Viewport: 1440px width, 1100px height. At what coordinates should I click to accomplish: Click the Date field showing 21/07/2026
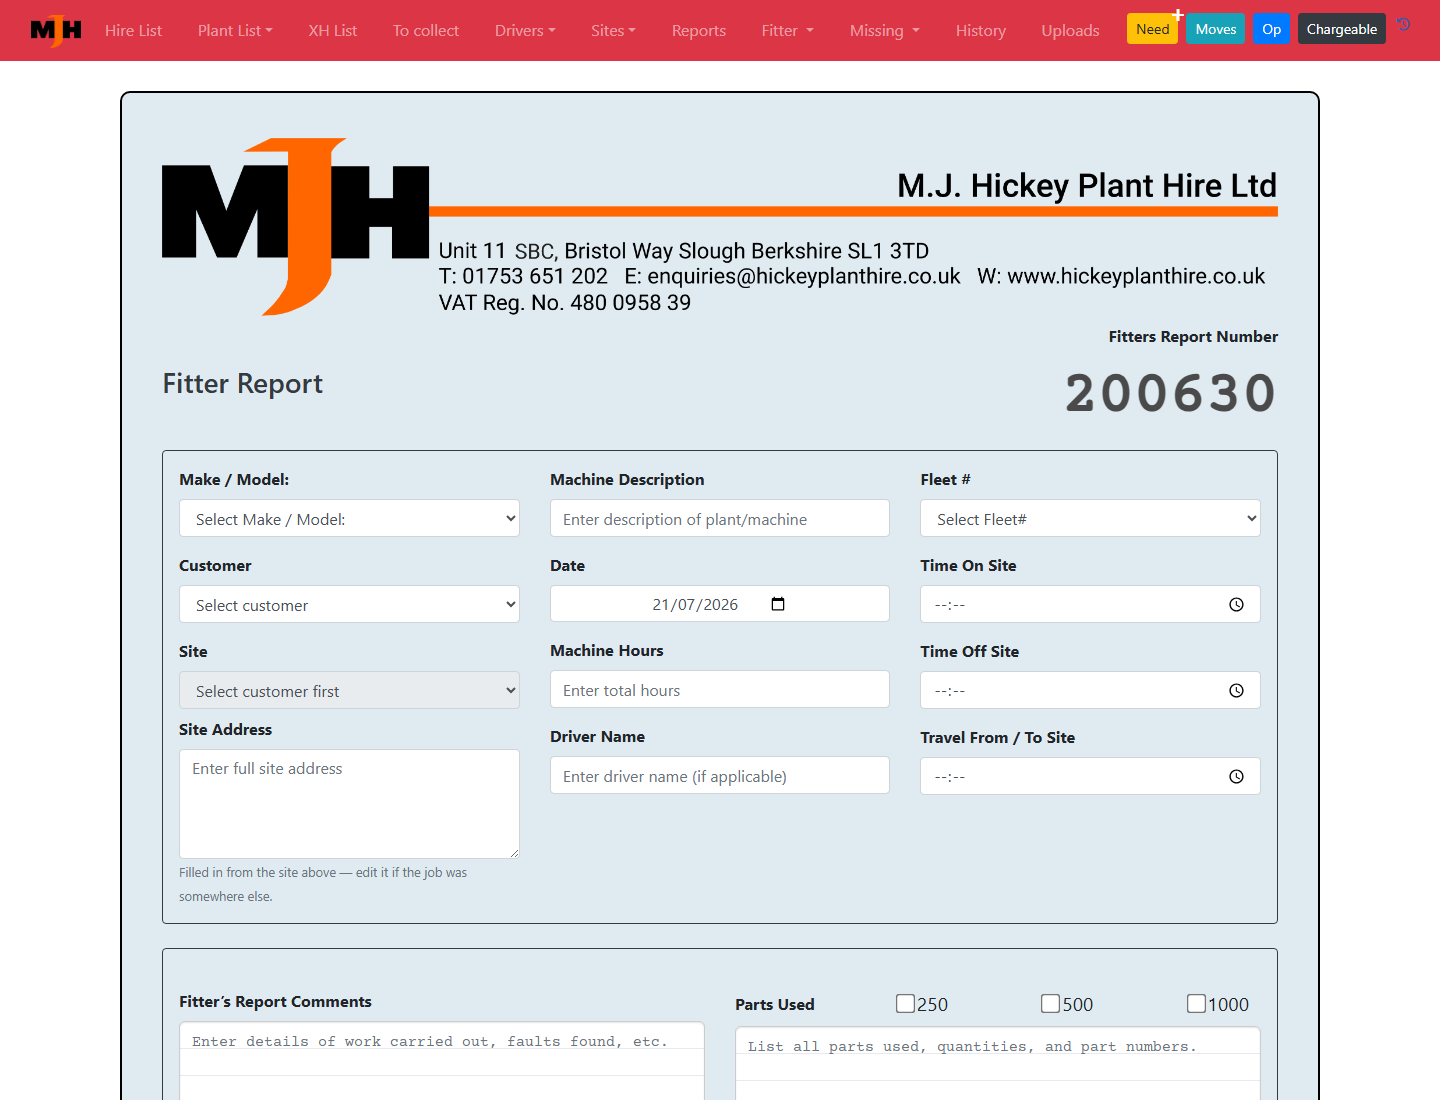click(x=720, y=604)
